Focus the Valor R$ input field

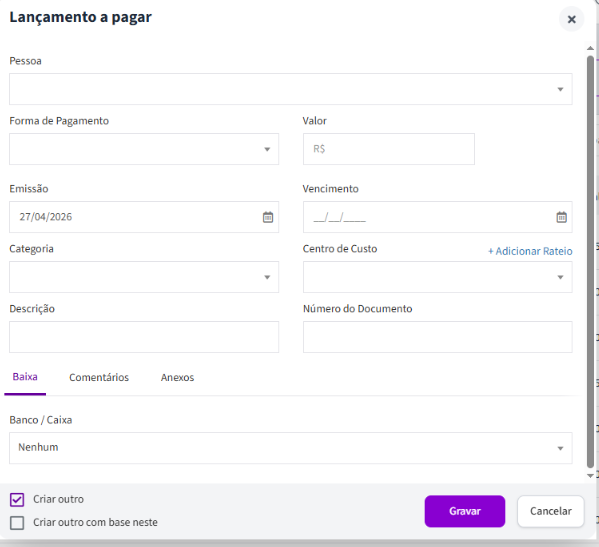point(389,149)
